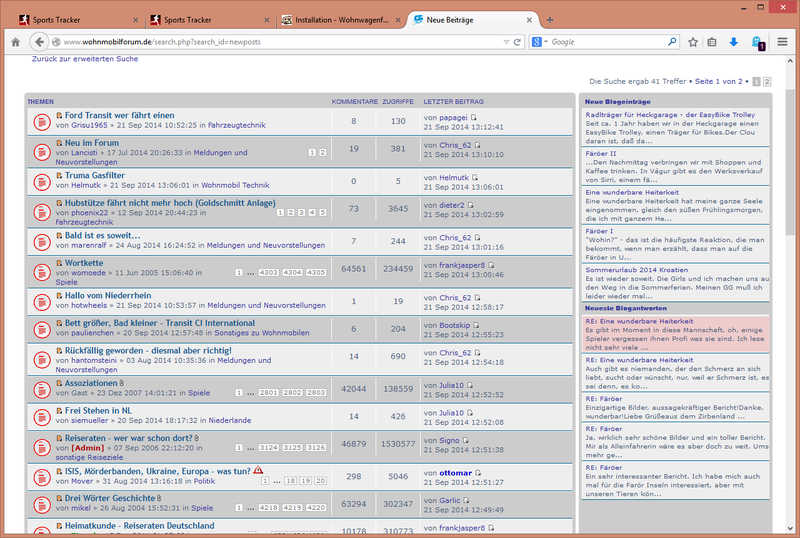The width and height of the screenshot is (800, 538).
Task: Close the Neue Beiträge tab
Action: coord(529,20)
